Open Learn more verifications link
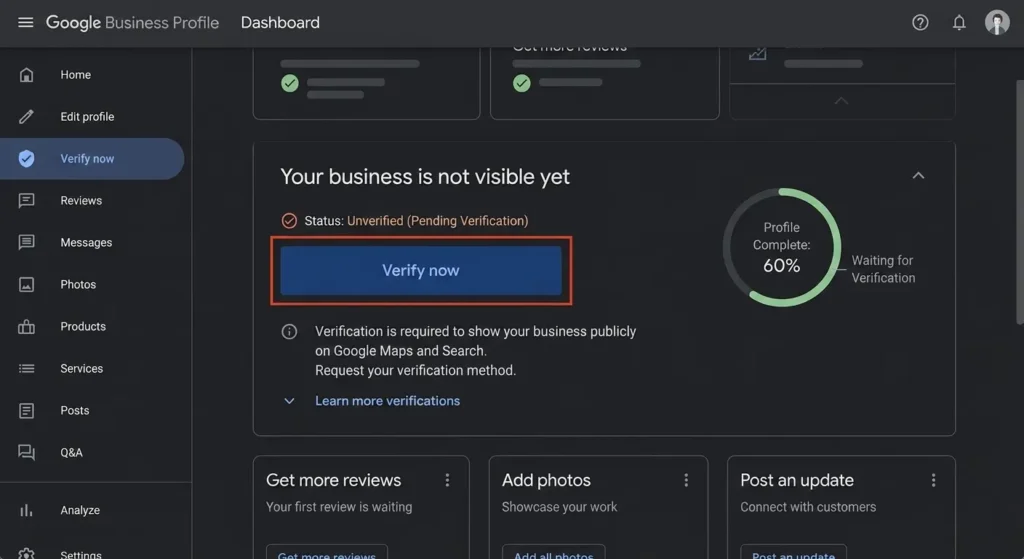The width and height of the screenshot is (1024, 559). point(387,401)
